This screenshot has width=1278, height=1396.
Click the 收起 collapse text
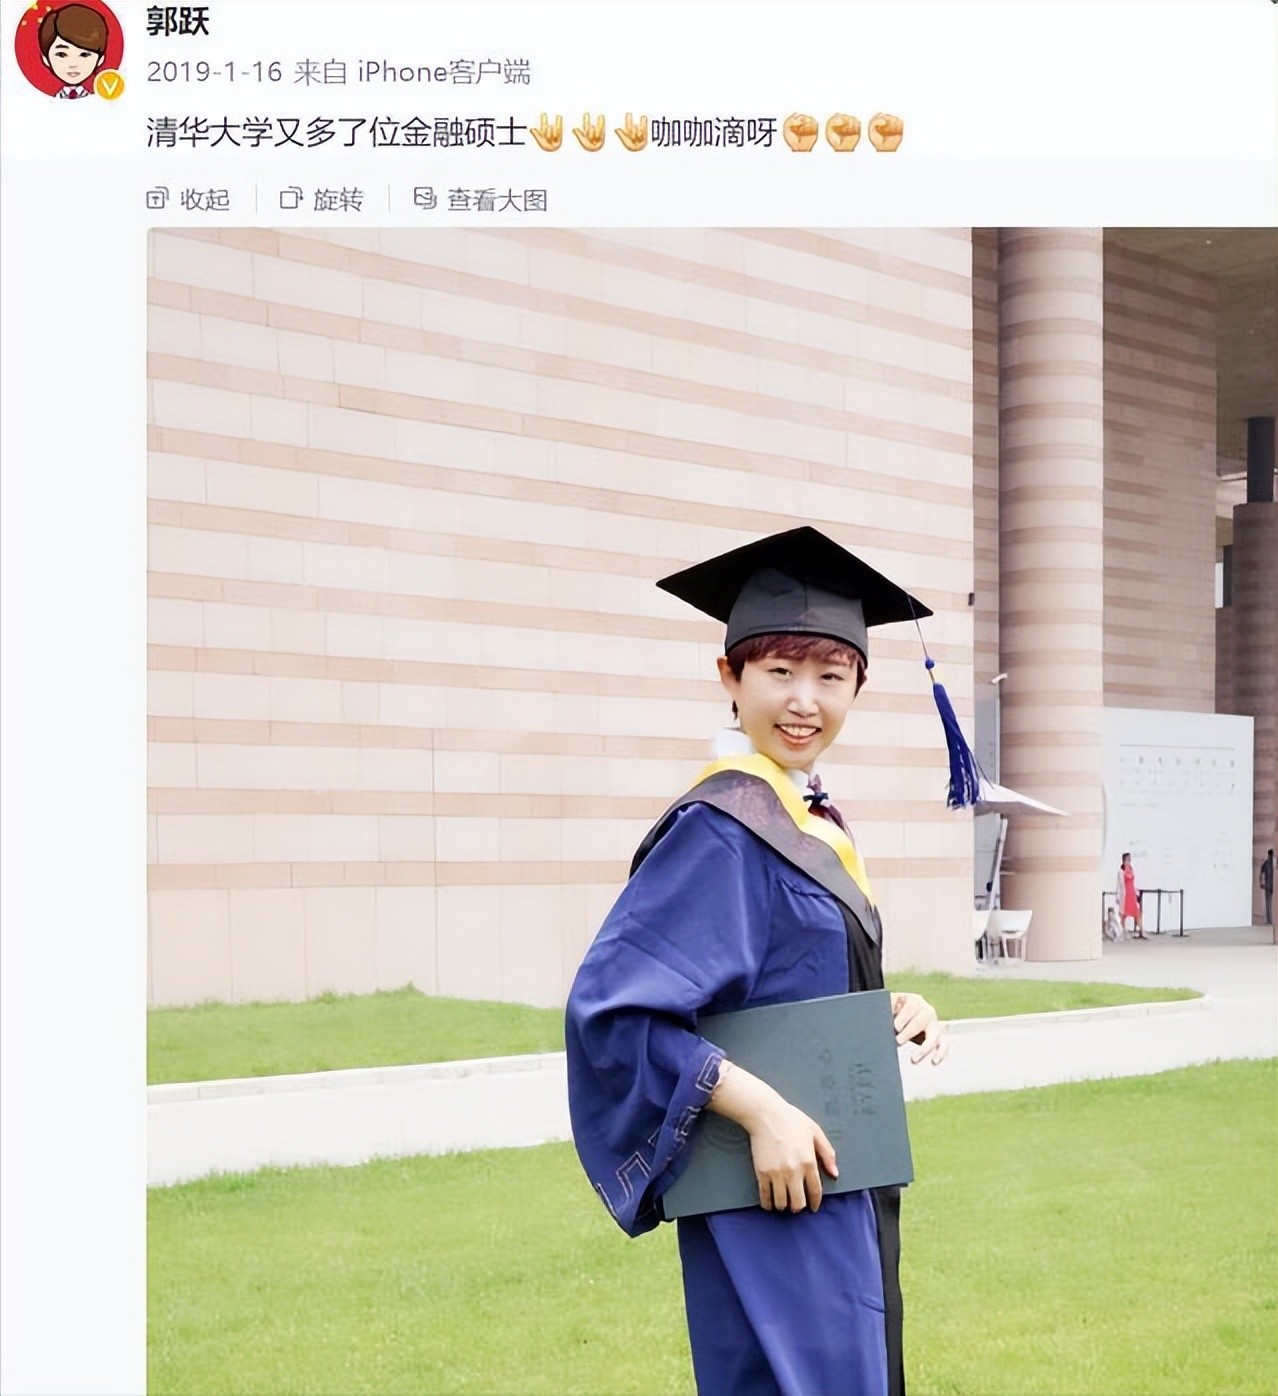pyautogui.click(x=205, y=200)
